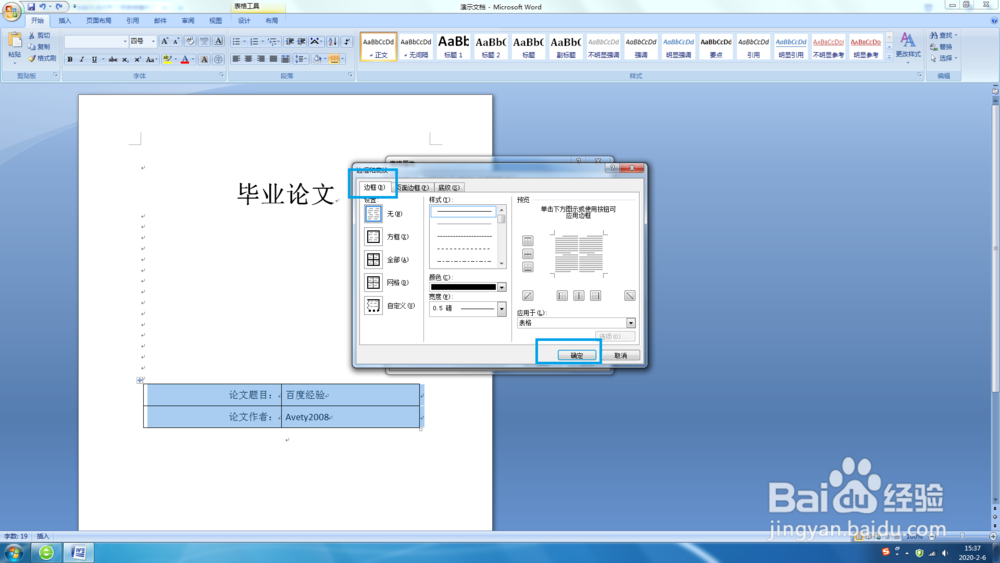Click the Grow Font button
The width and height of the screenshot is (1000, 563).
coord(165,41)
